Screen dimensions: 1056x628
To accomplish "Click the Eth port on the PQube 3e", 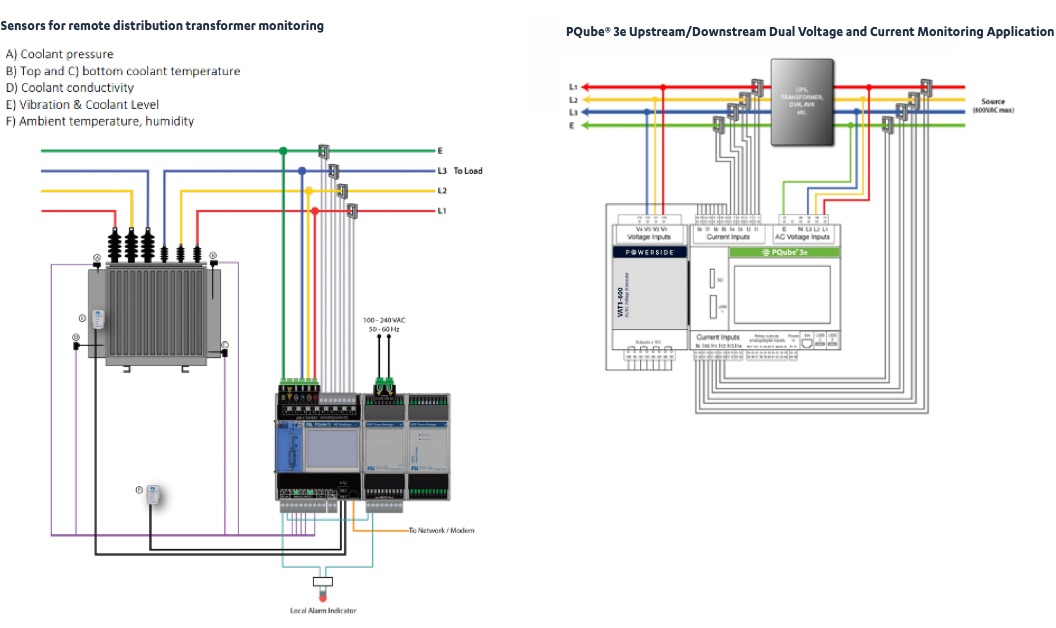I will click(806, 343).
